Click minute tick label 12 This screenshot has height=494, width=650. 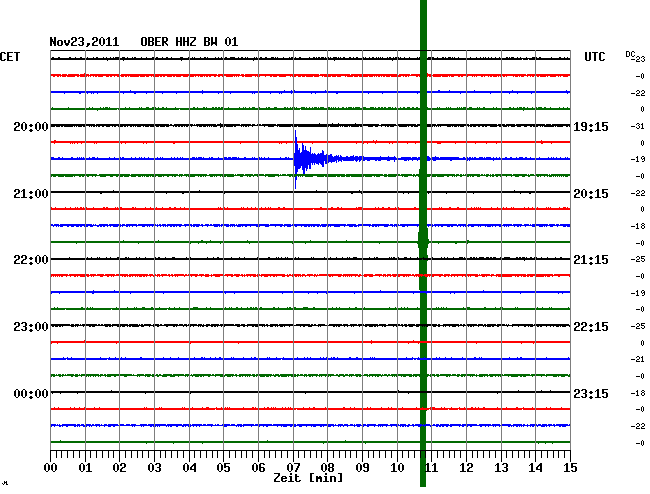click(x=466, y=468)
